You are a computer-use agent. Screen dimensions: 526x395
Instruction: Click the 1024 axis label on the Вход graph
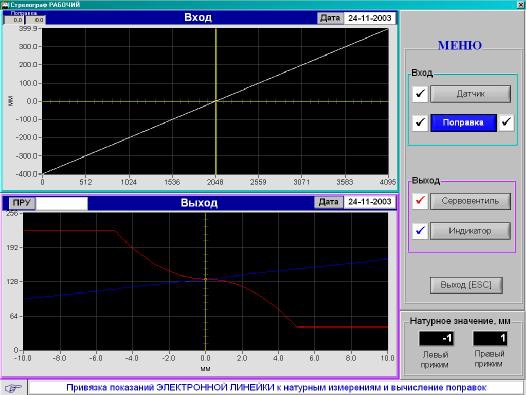(128, 182)
